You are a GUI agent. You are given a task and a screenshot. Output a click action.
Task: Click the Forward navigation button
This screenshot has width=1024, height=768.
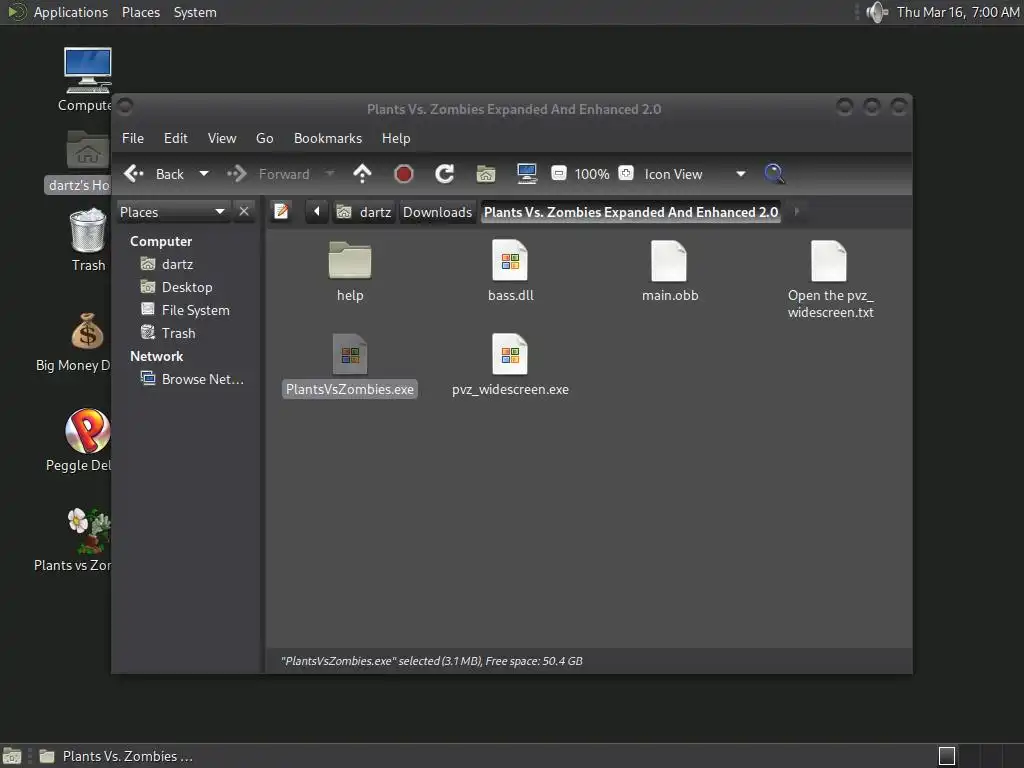point(268,174)
